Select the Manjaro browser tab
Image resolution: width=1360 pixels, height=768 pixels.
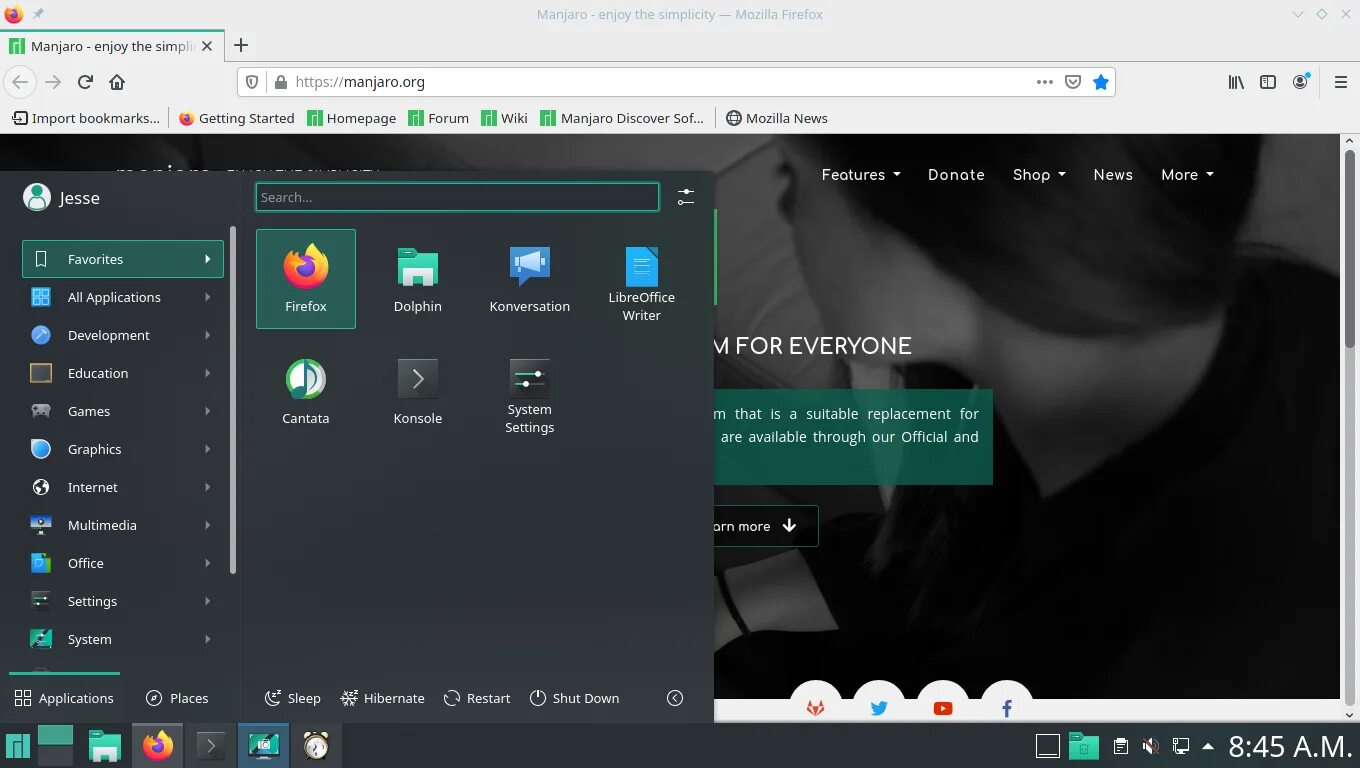[112, 46]
